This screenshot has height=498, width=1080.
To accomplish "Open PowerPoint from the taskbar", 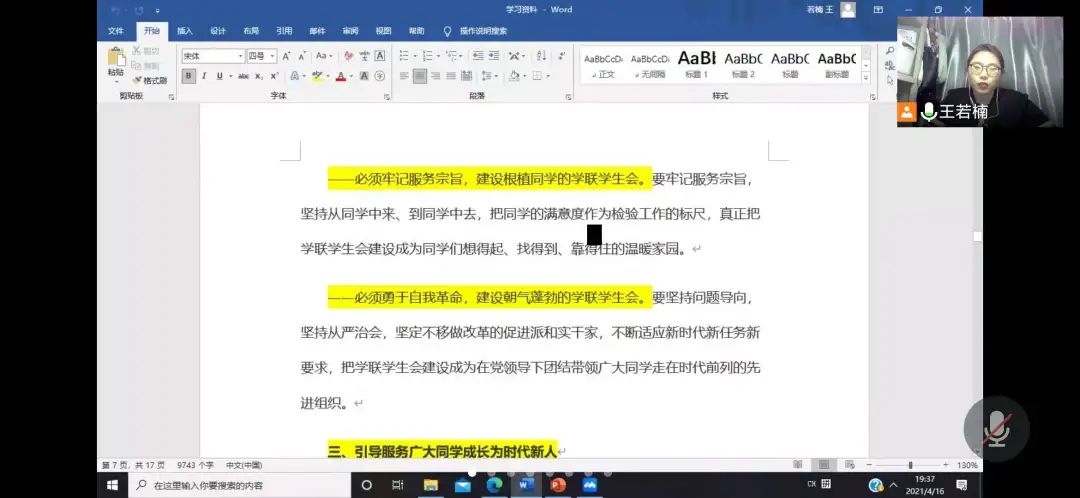I will point(558,485).
